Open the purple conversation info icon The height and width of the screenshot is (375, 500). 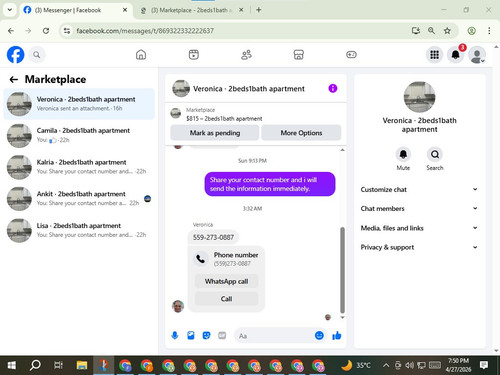(x=333, y=88)
